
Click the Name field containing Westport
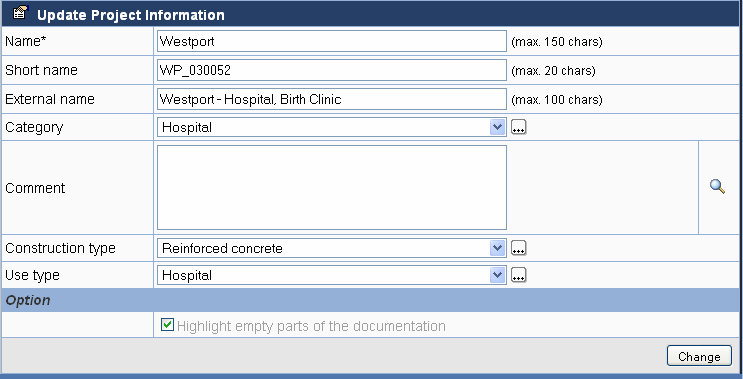332,41
